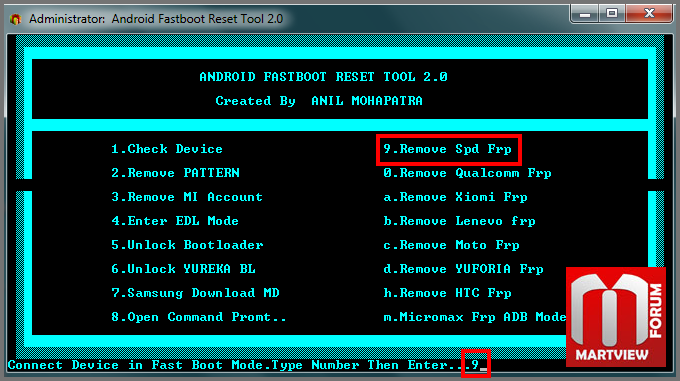680x381 pixels.
Task: Click menu line 'b.Remove Lenevo frp'
Action: click(459, 221)
